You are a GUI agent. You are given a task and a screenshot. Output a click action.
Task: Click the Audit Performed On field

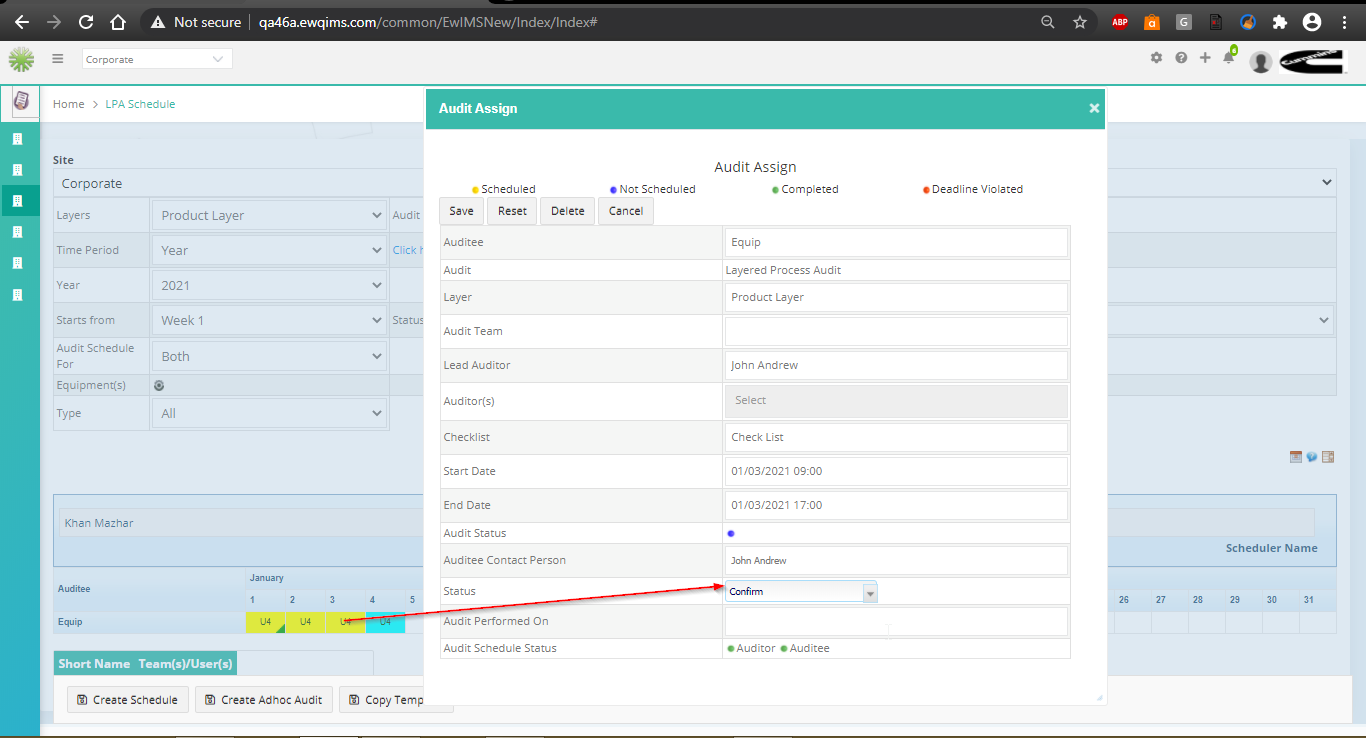pyautogui.click(x=895, y=621)
